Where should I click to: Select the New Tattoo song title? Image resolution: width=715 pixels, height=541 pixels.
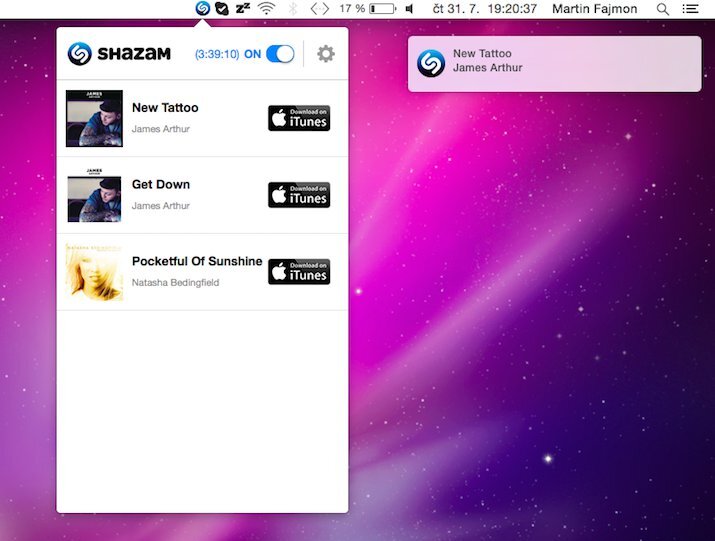[165, 108]
